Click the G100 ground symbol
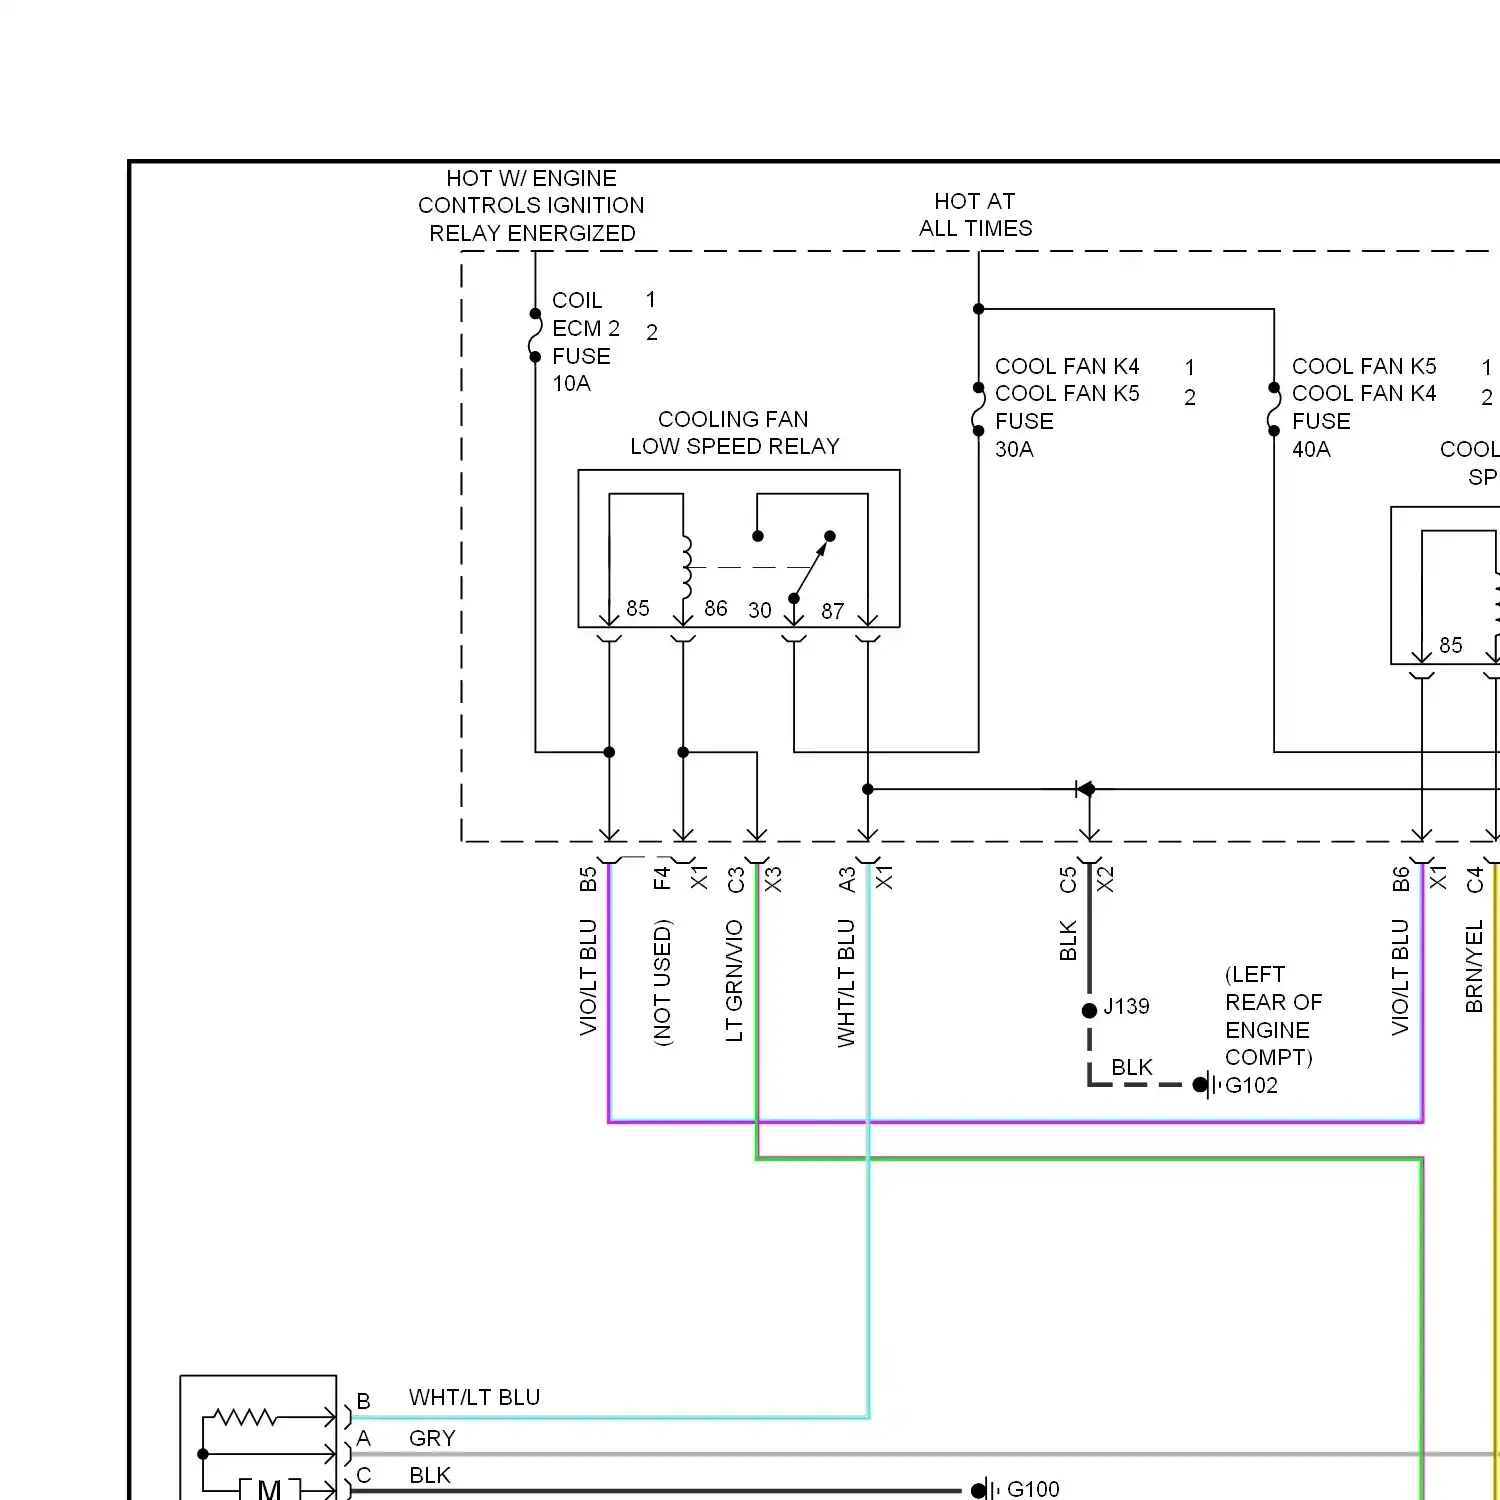The width and height of the screenshot is (1500, 1500). point(986,1490)
